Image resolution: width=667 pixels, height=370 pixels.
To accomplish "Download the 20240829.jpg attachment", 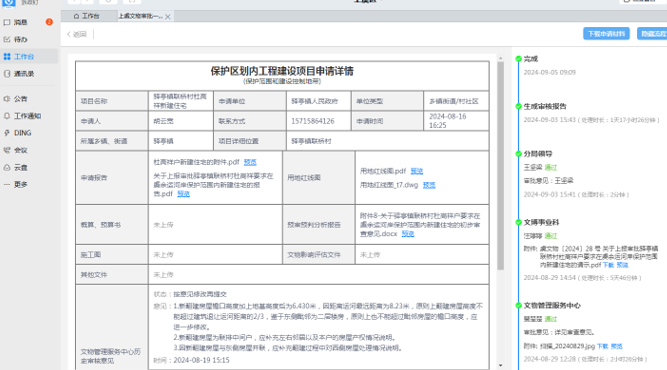I will tap(602, 346).
